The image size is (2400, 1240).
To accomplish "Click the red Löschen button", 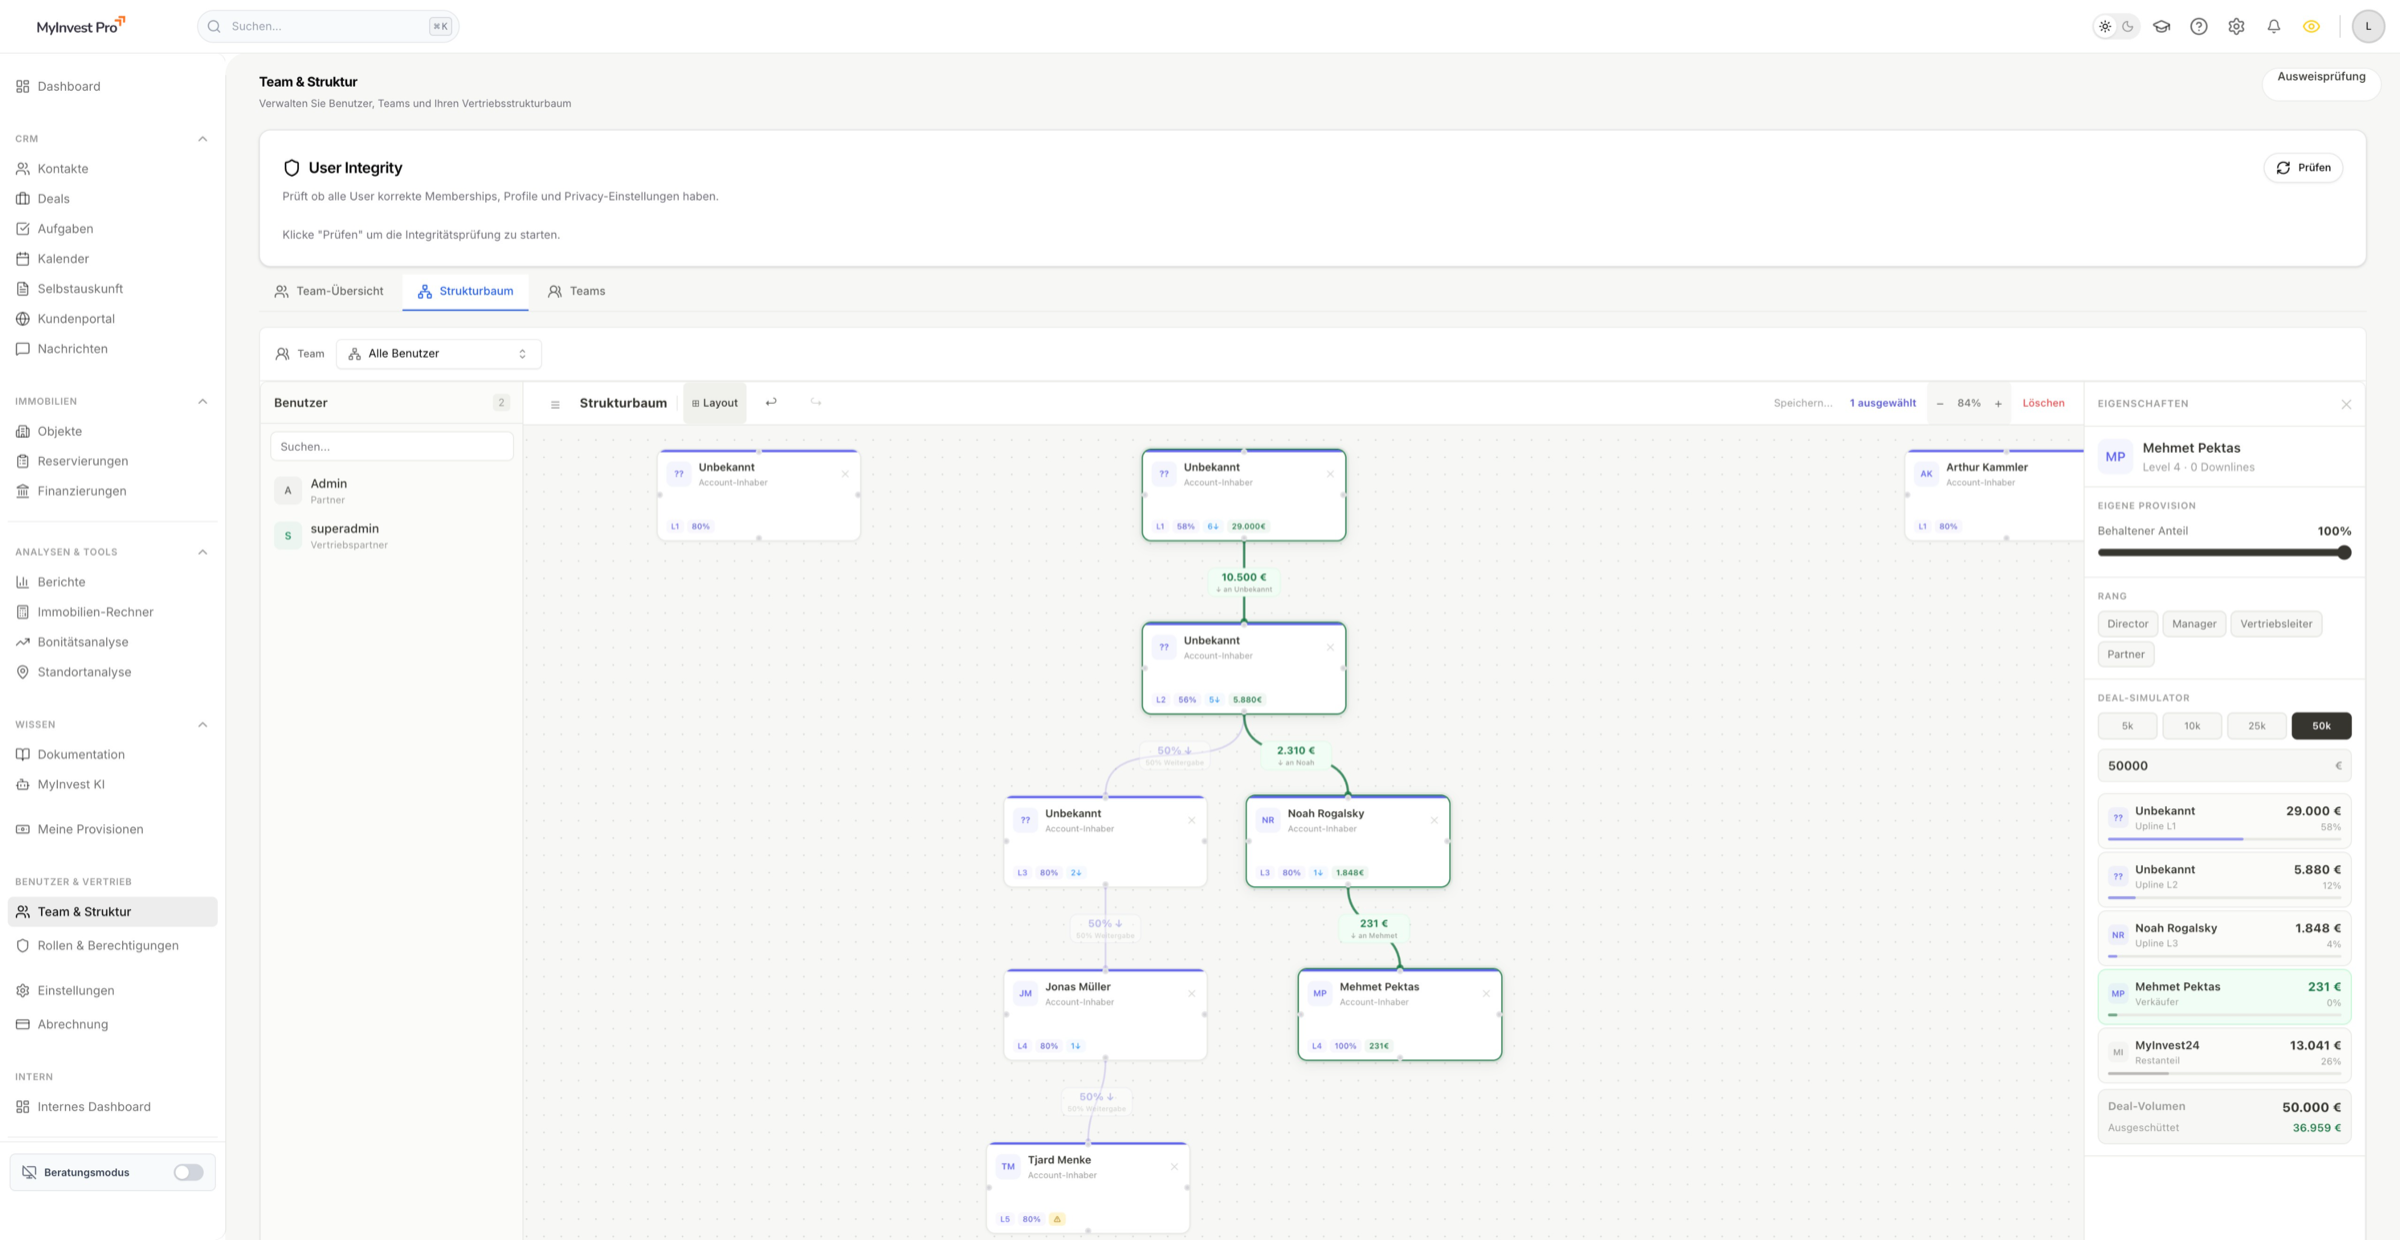I will 2043,403.
